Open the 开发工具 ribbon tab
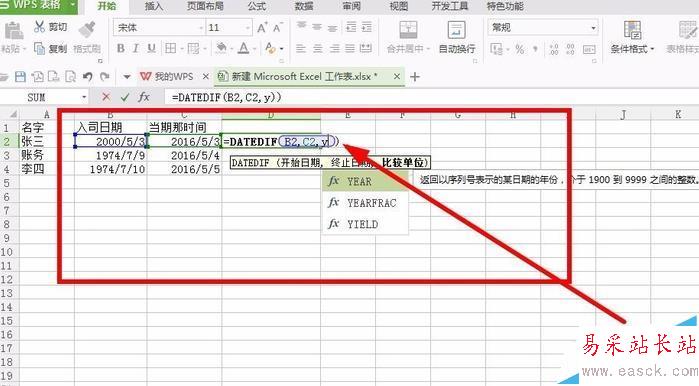 click(449, 6)
